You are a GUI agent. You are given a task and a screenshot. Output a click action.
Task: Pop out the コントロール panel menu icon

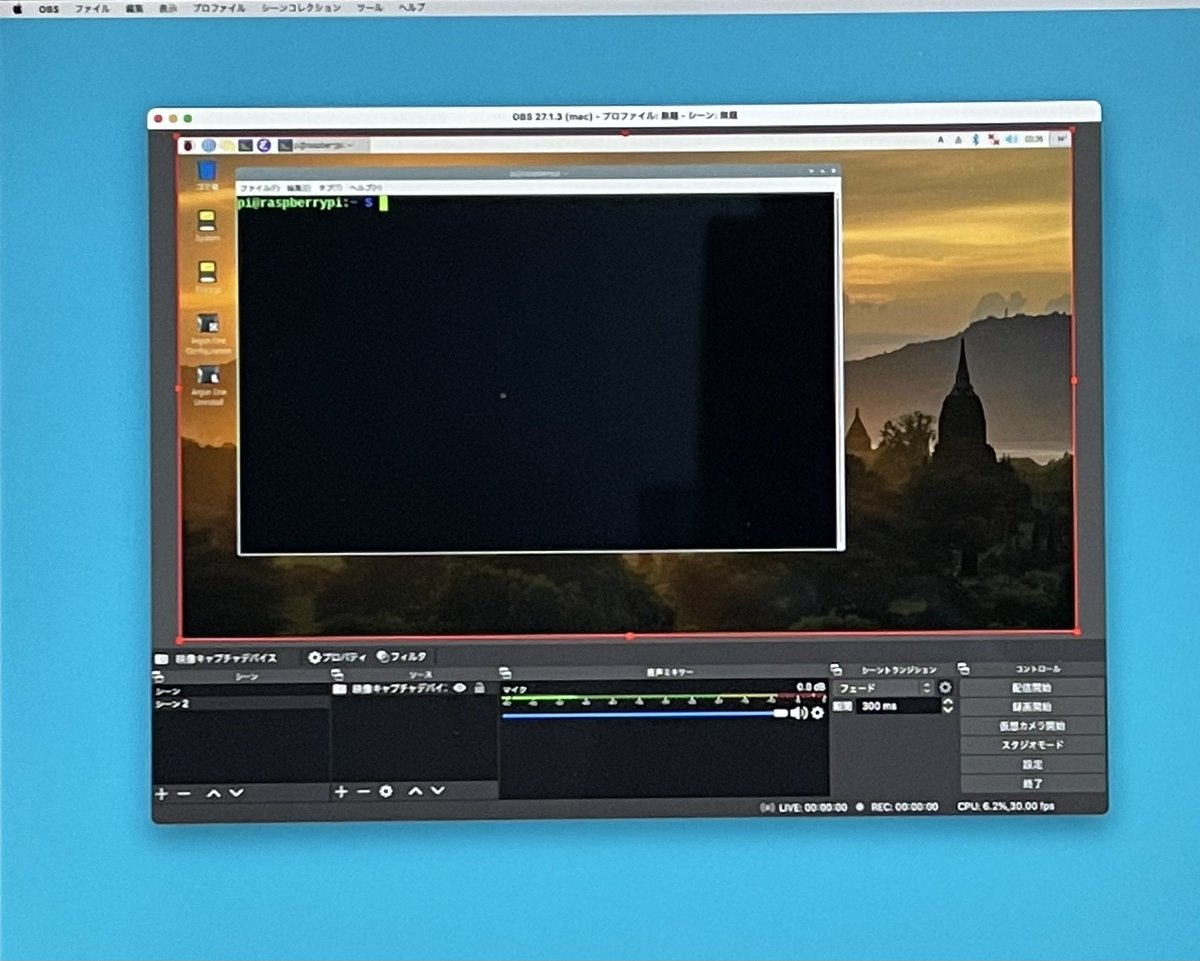coord(962,670)
